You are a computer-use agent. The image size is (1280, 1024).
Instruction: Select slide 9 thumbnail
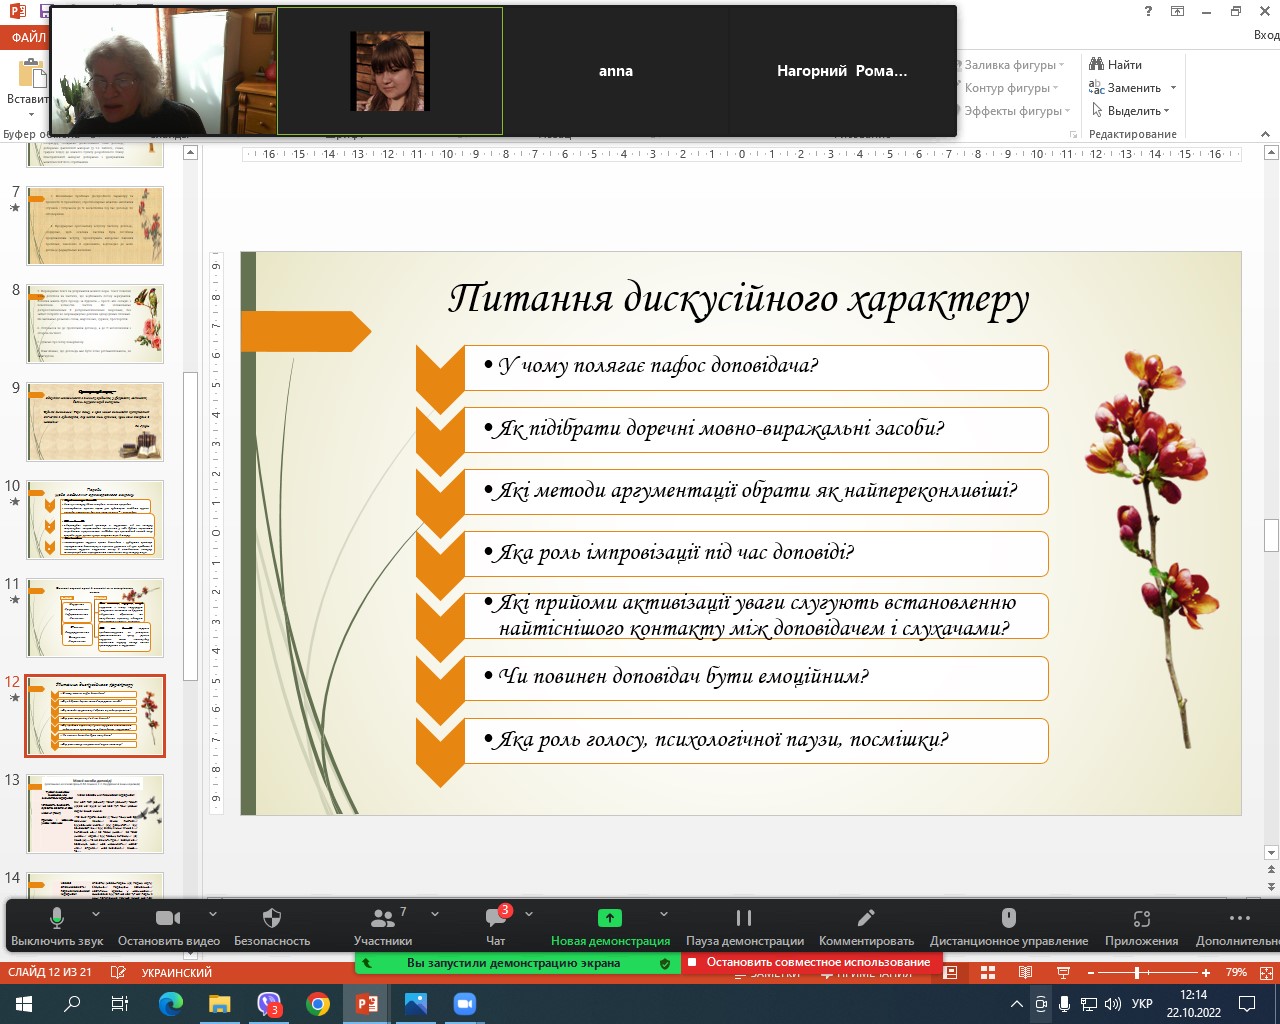(x=95, y=422)
